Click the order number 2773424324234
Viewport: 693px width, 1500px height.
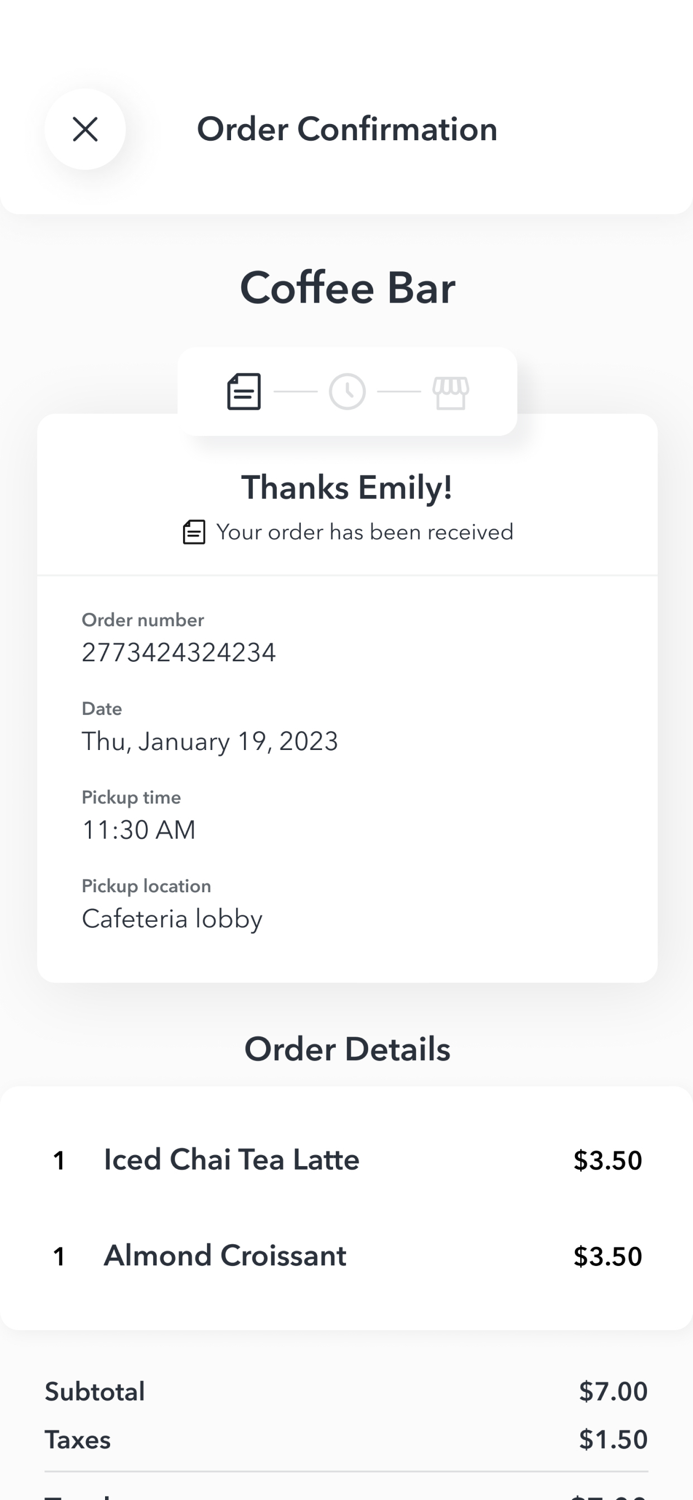point(179,651)
